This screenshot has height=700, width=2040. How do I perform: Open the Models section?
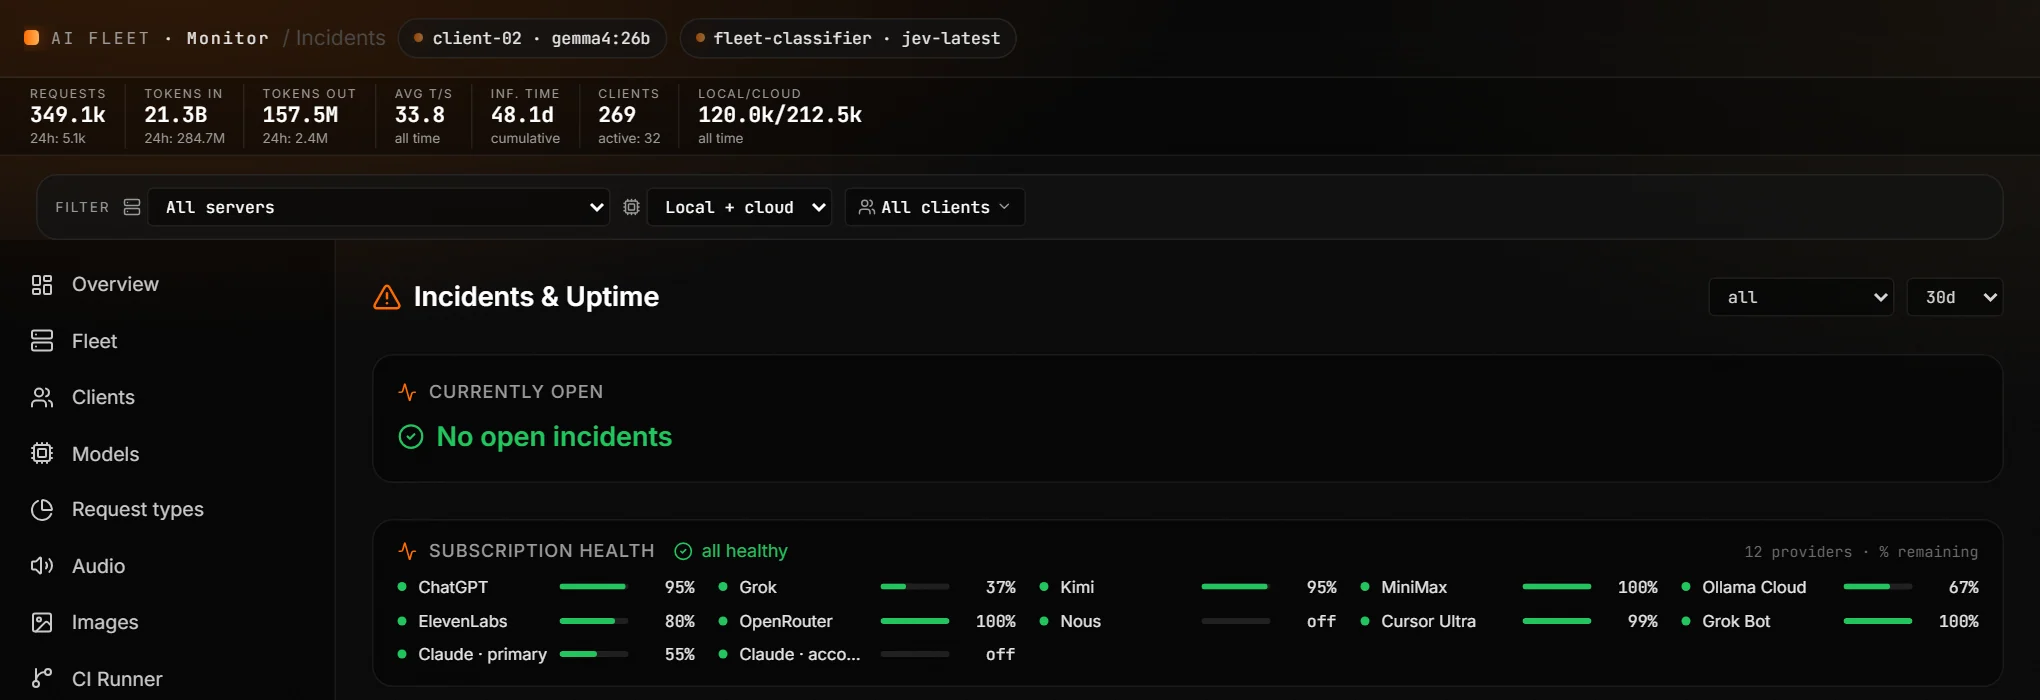tap(105, 455)
